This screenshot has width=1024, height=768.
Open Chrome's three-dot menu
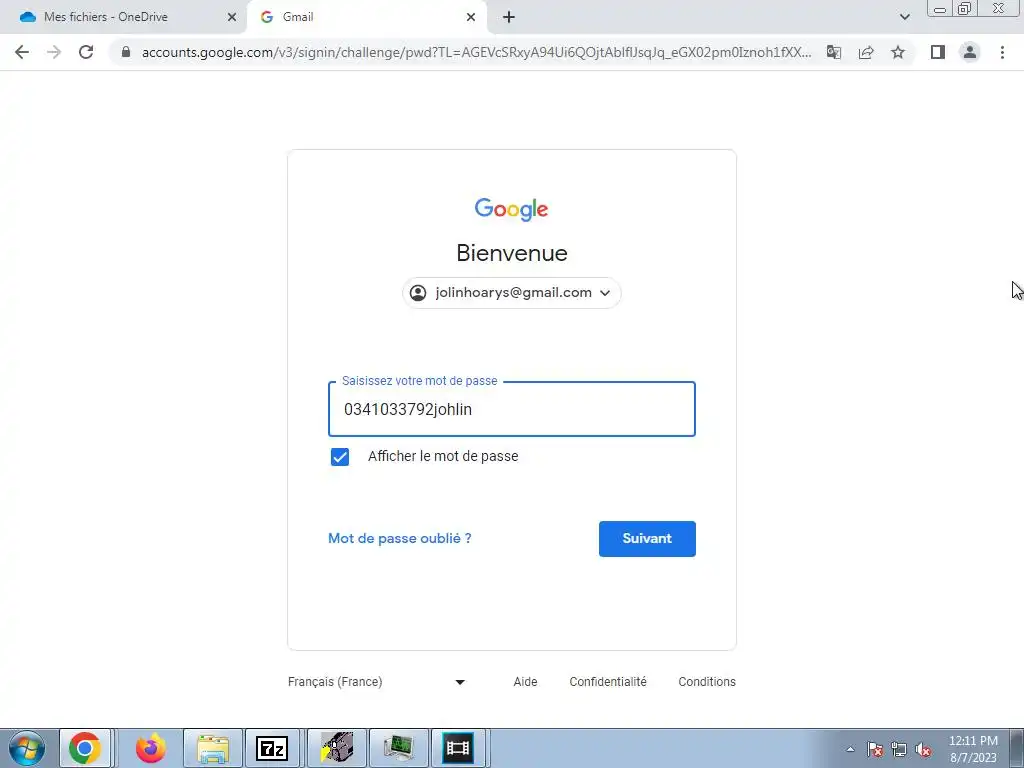tap(1002, 52)
